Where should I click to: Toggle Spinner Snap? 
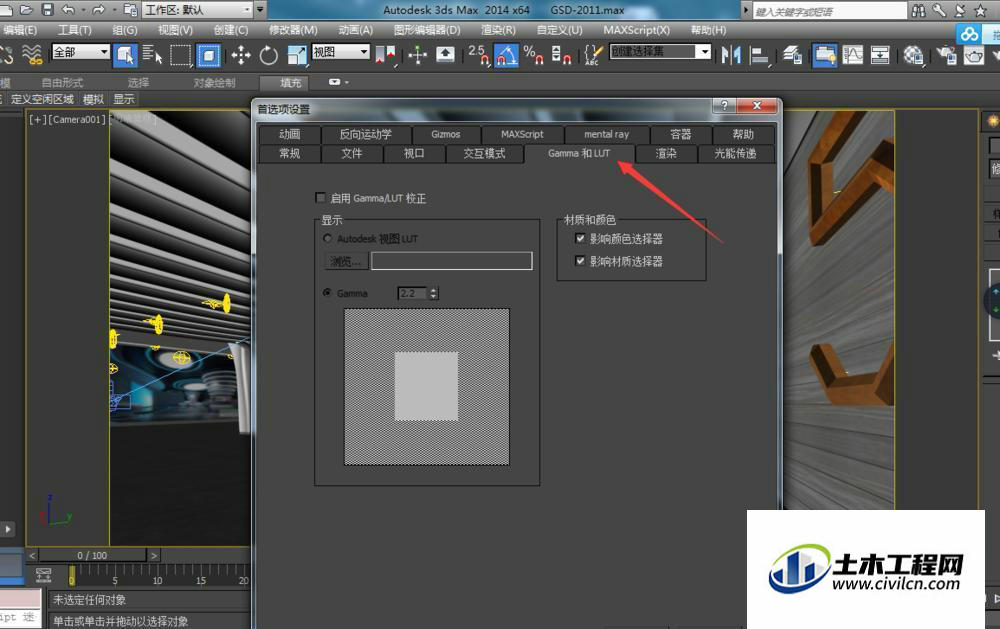(560, 56)
